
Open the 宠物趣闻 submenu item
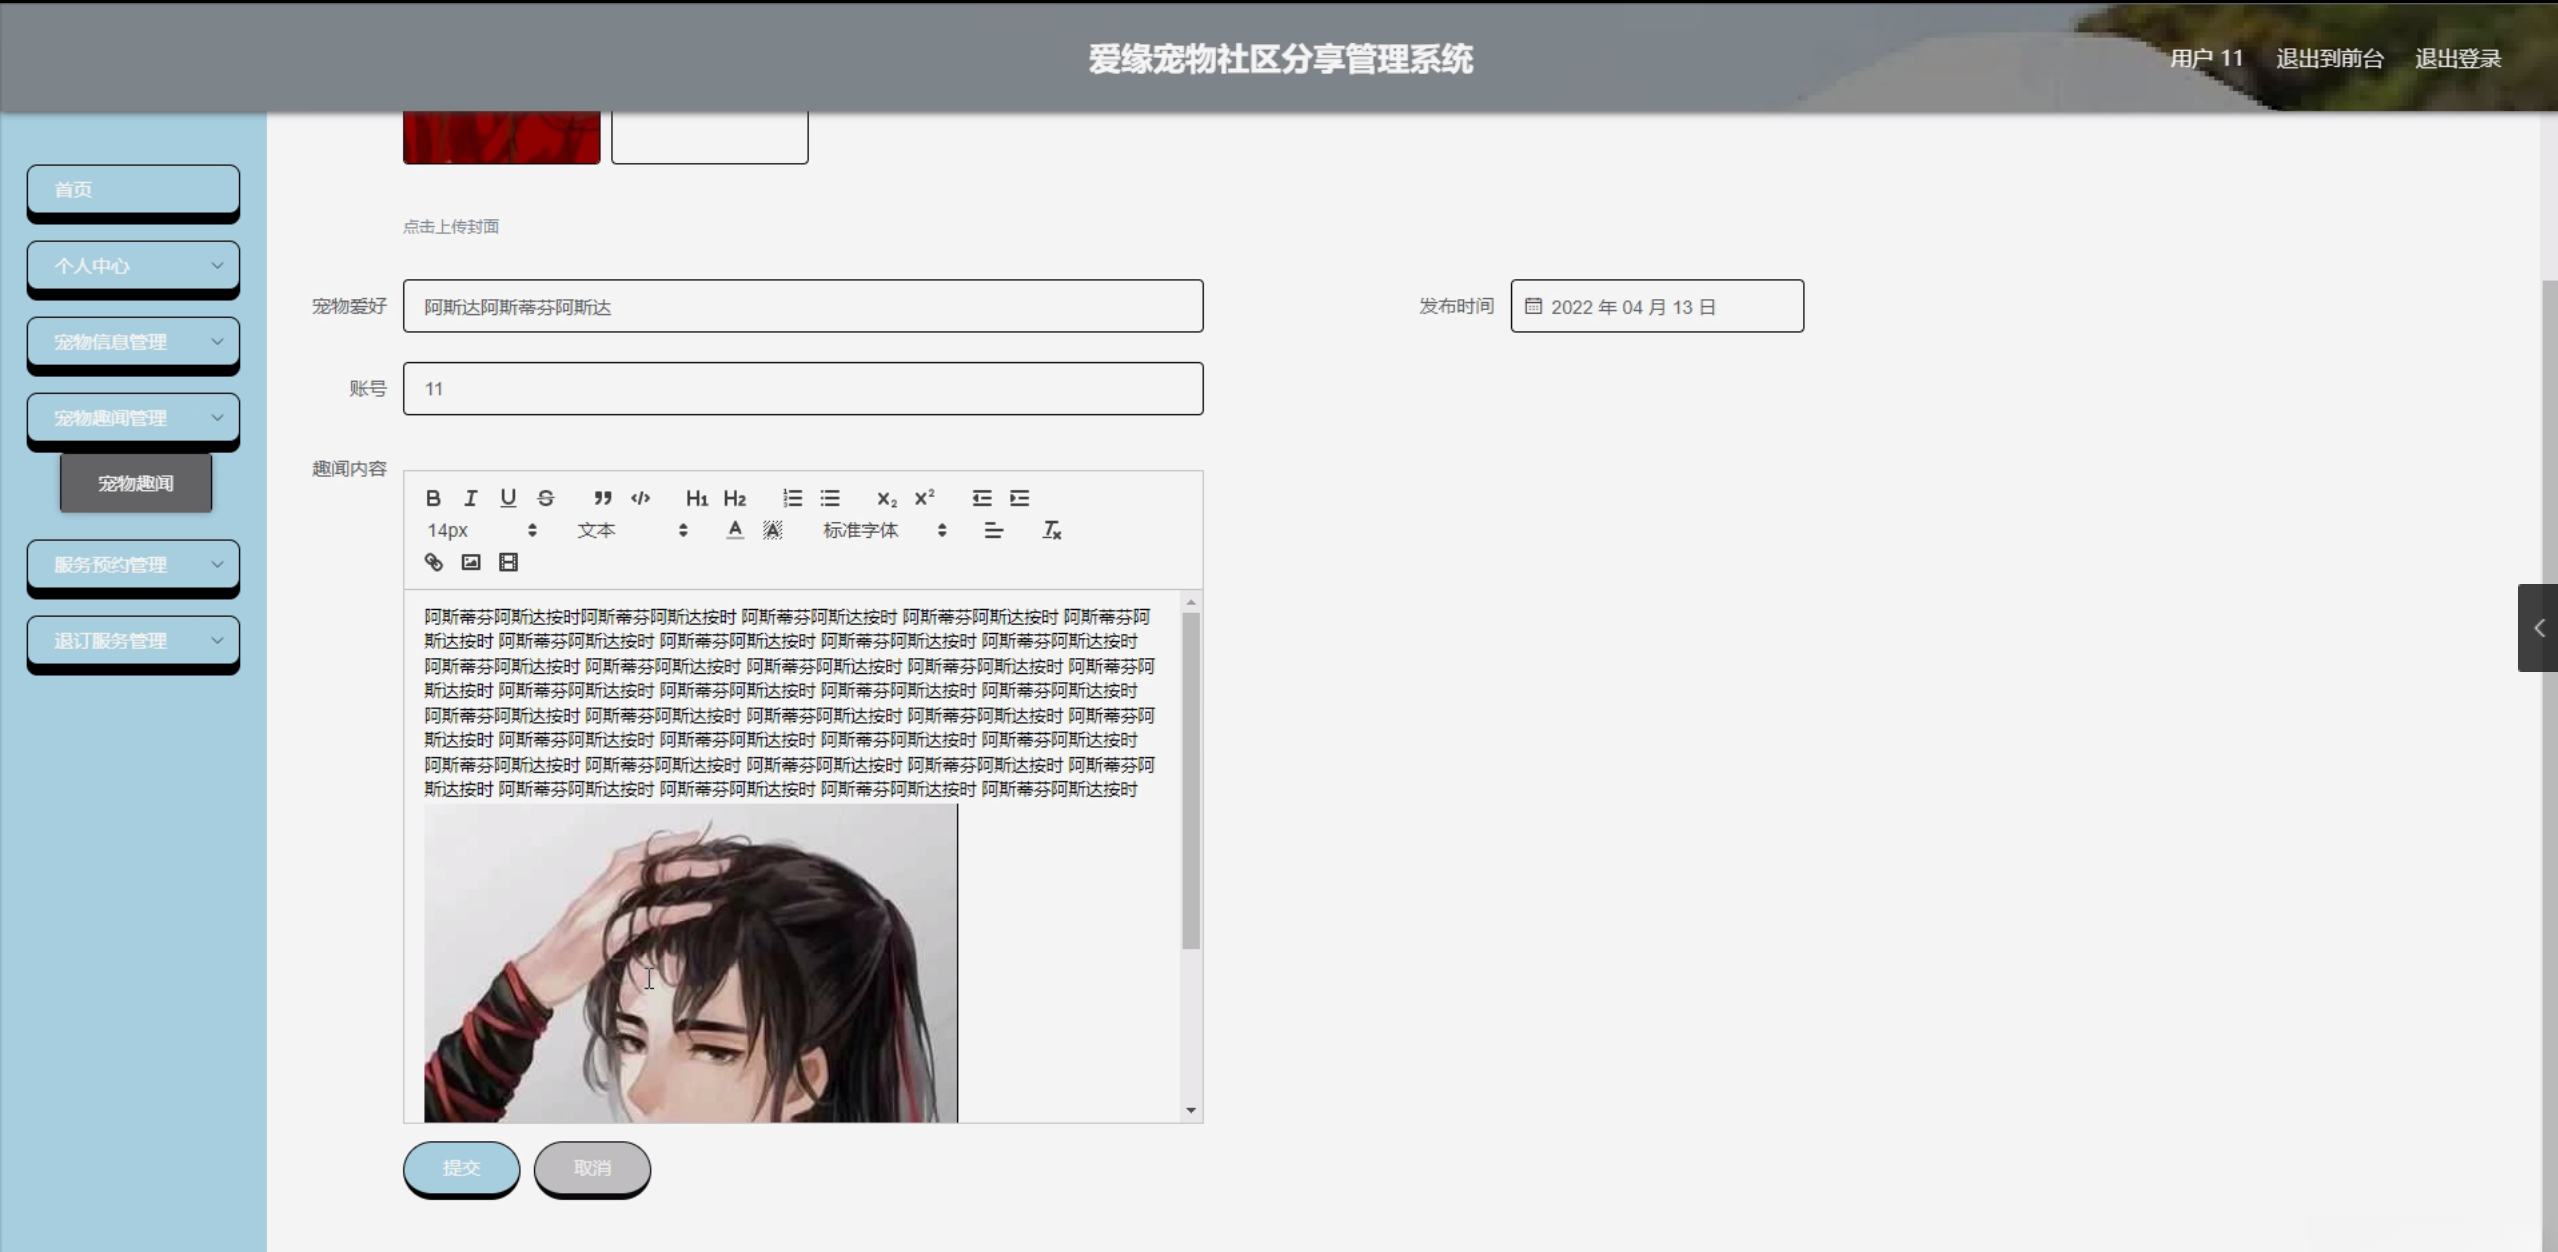[x=136, y=483]
